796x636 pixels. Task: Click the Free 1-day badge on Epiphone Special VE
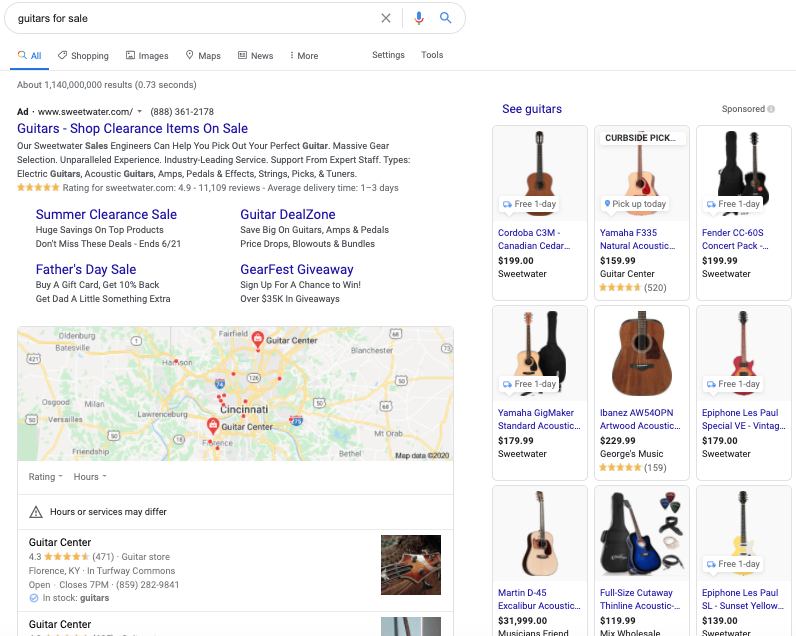point(734,384)
